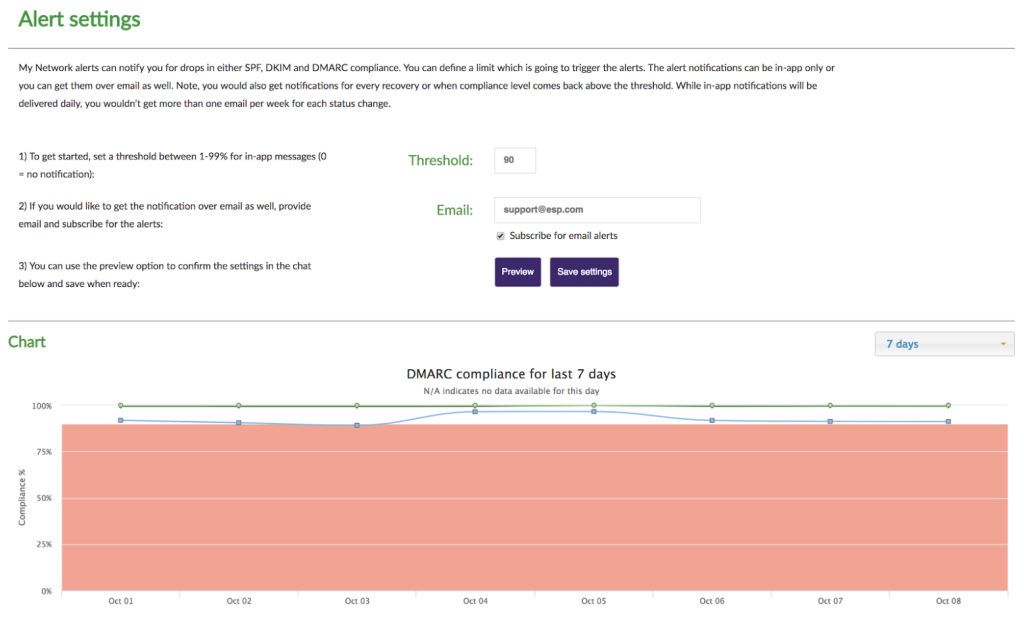Click the 'Subscribe for email alerts' label text
1024x618 pixels.
pos(563,236)
